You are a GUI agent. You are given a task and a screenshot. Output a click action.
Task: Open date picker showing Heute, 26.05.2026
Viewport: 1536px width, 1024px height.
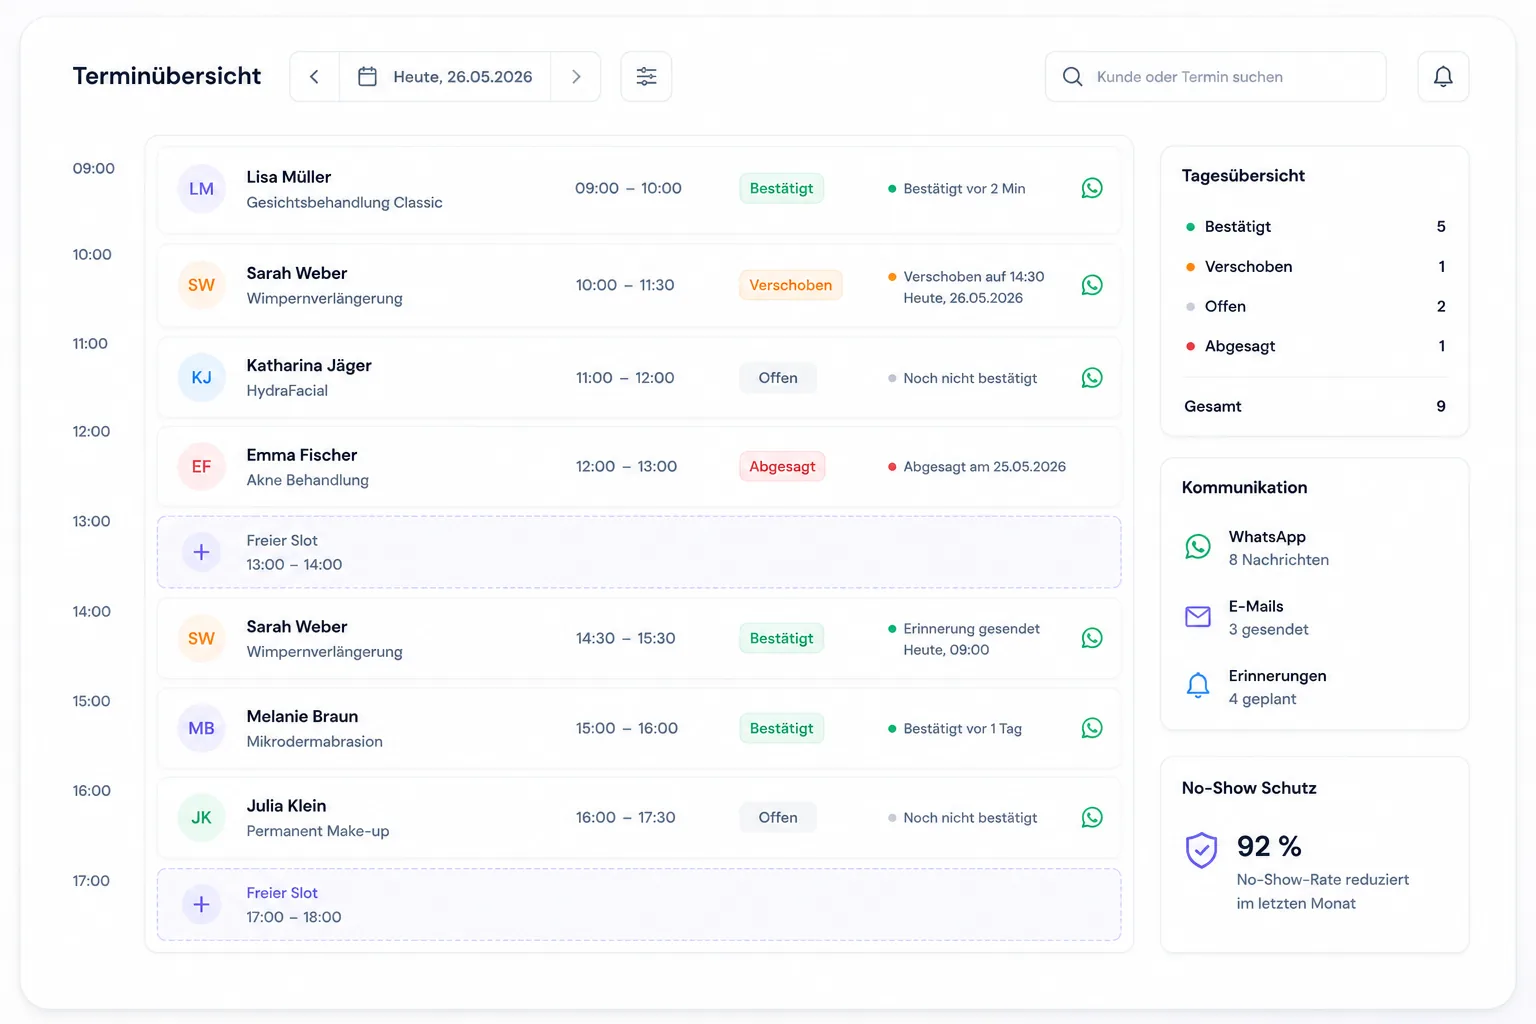445,77
